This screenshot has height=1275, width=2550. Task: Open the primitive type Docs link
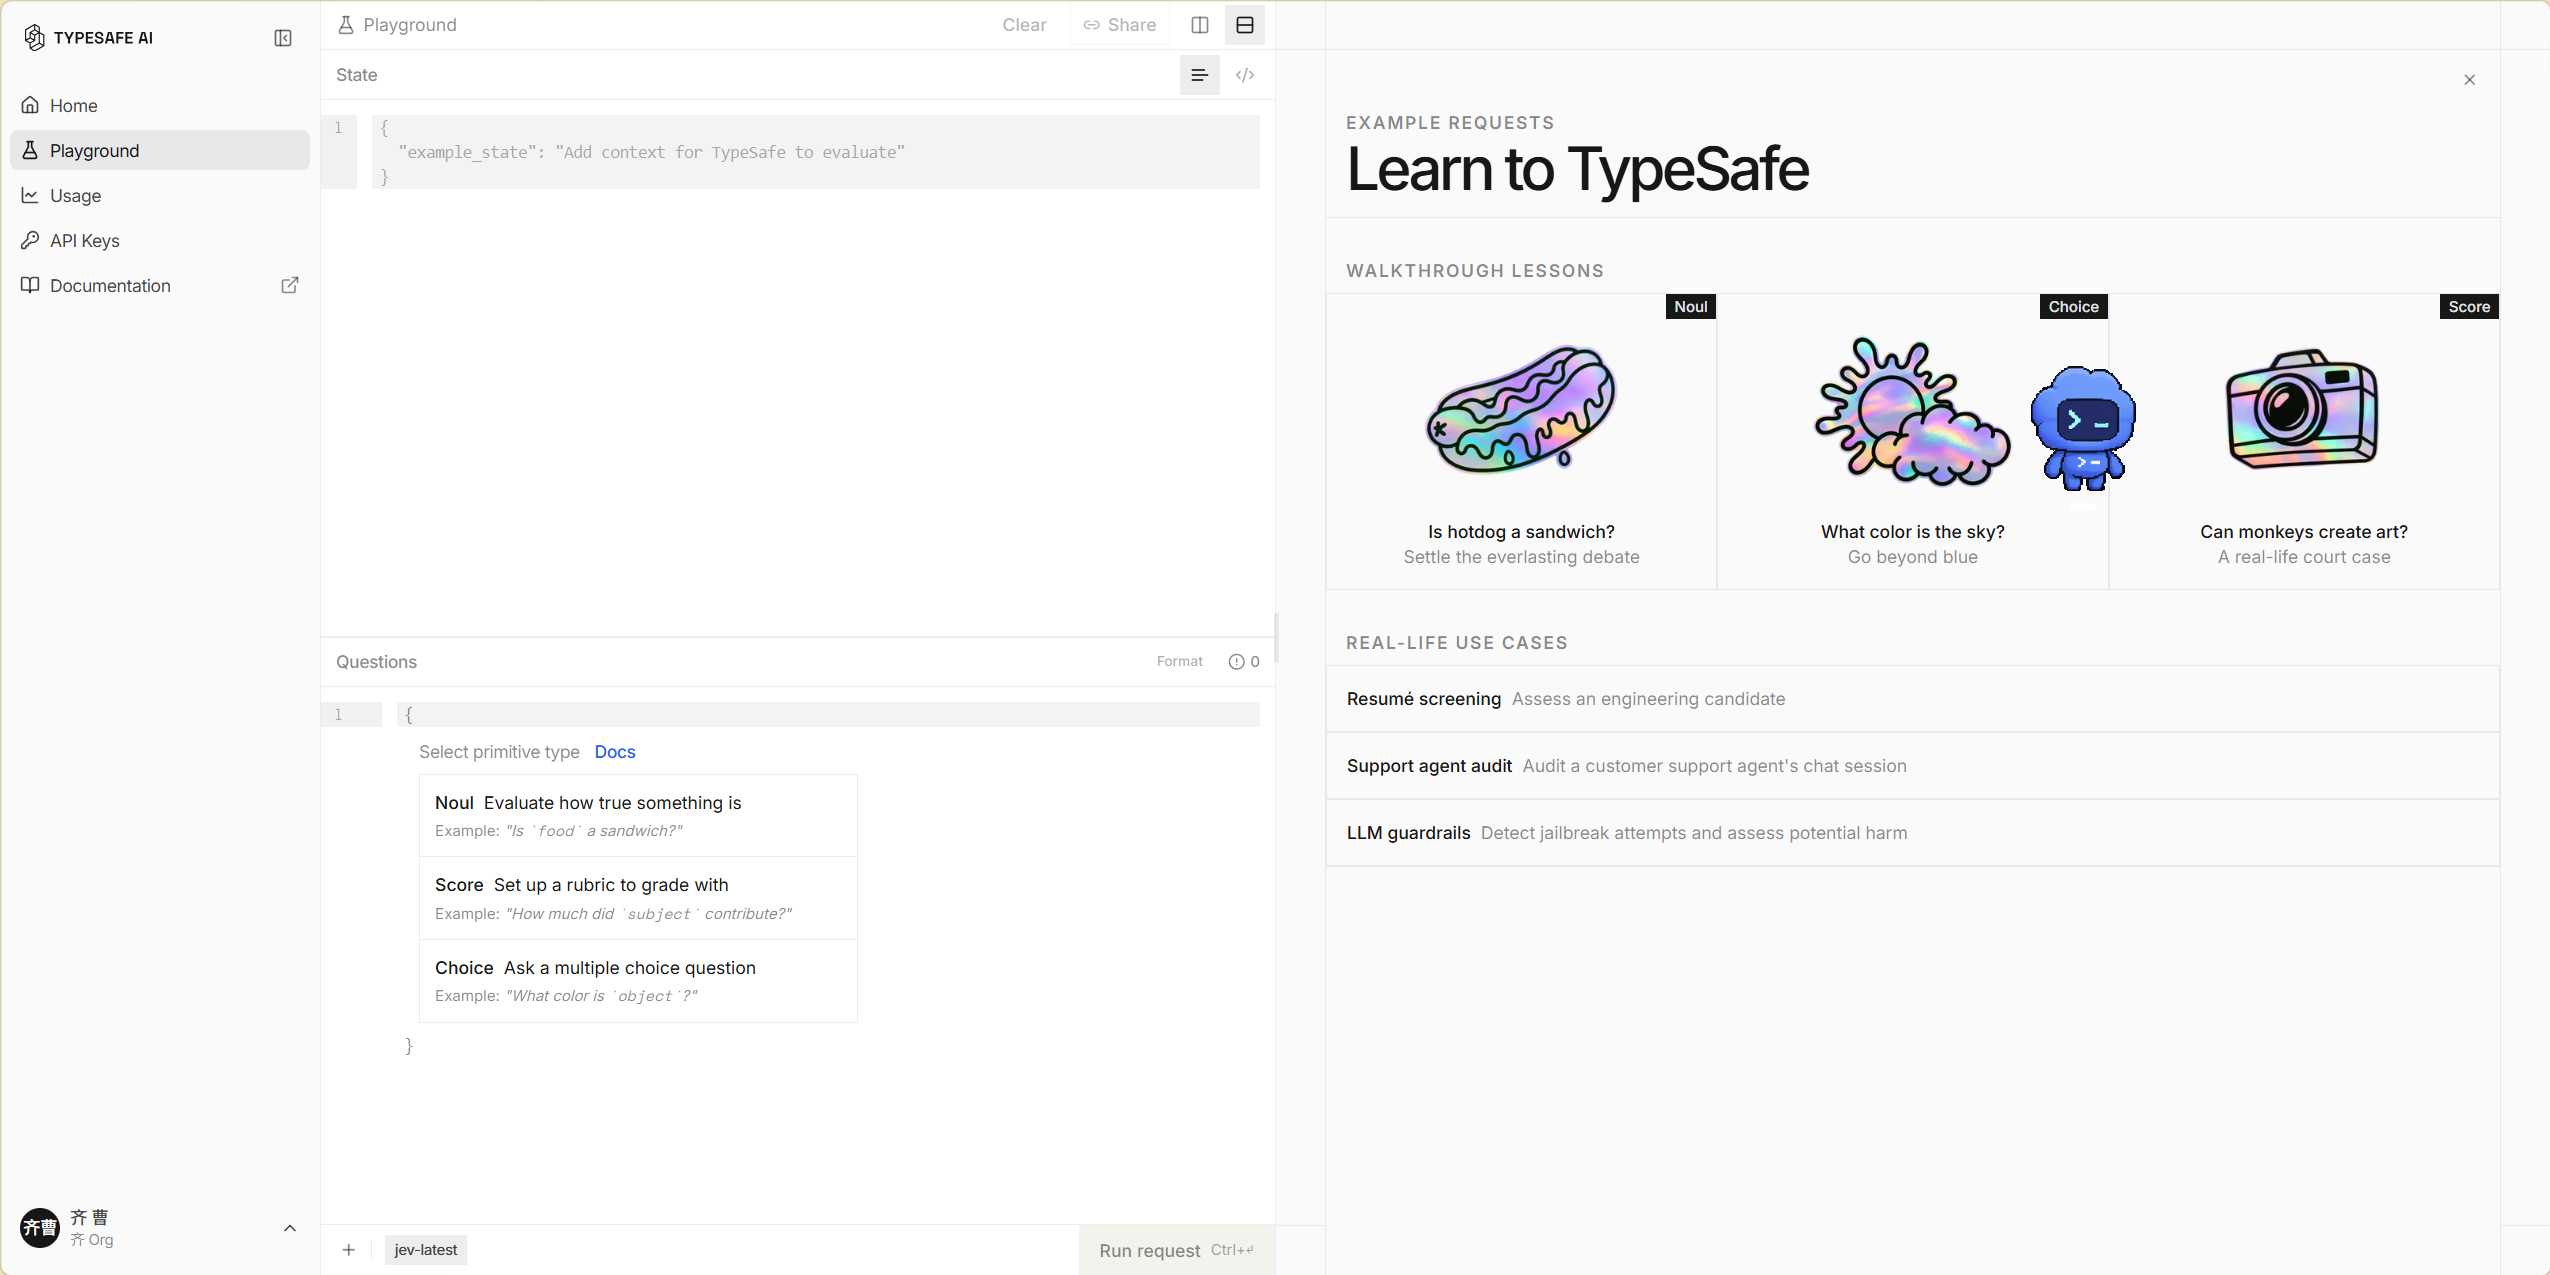[615, 752]
